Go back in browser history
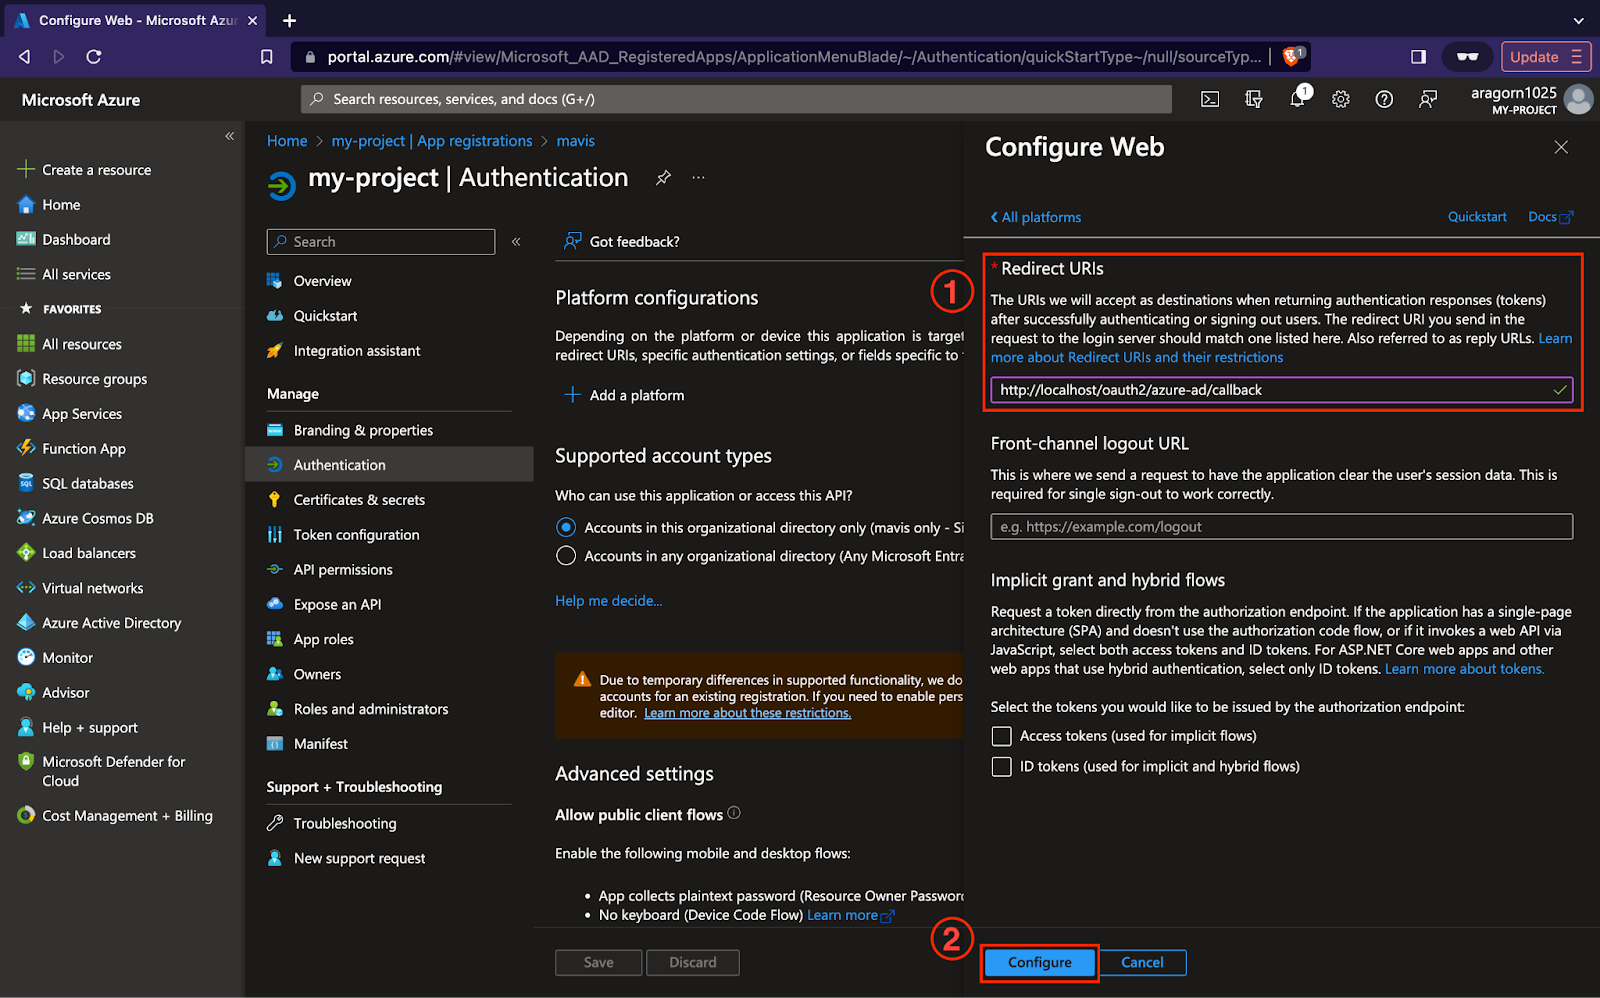 coord(24,57)
